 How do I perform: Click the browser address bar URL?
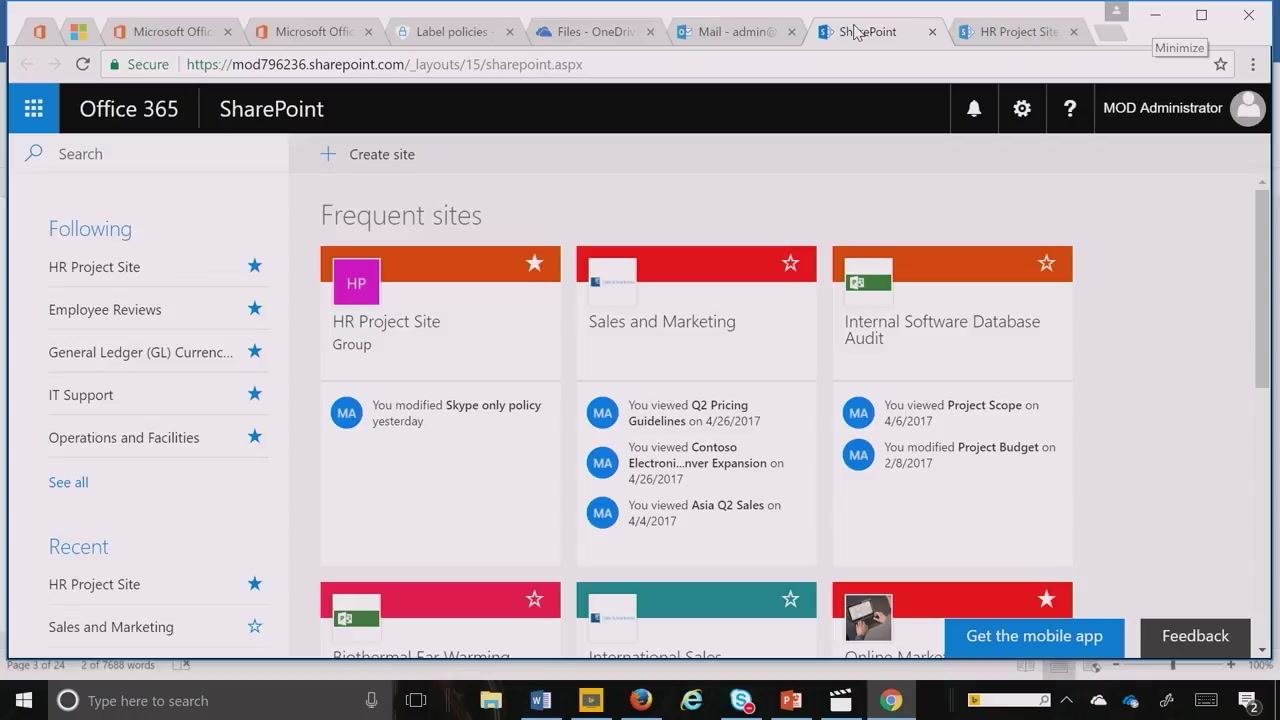tap(384, 64)
